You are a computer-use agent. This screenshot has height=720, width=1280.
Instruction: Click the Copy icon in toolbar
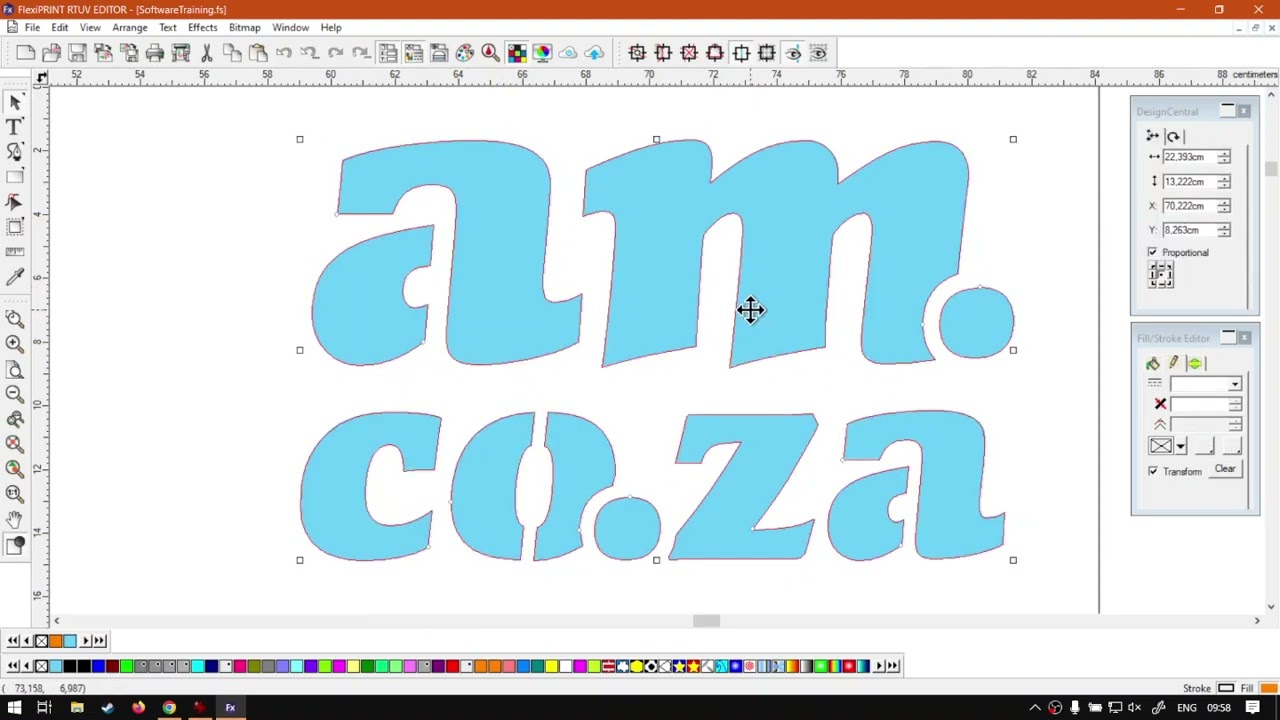[x=232, y=53]
